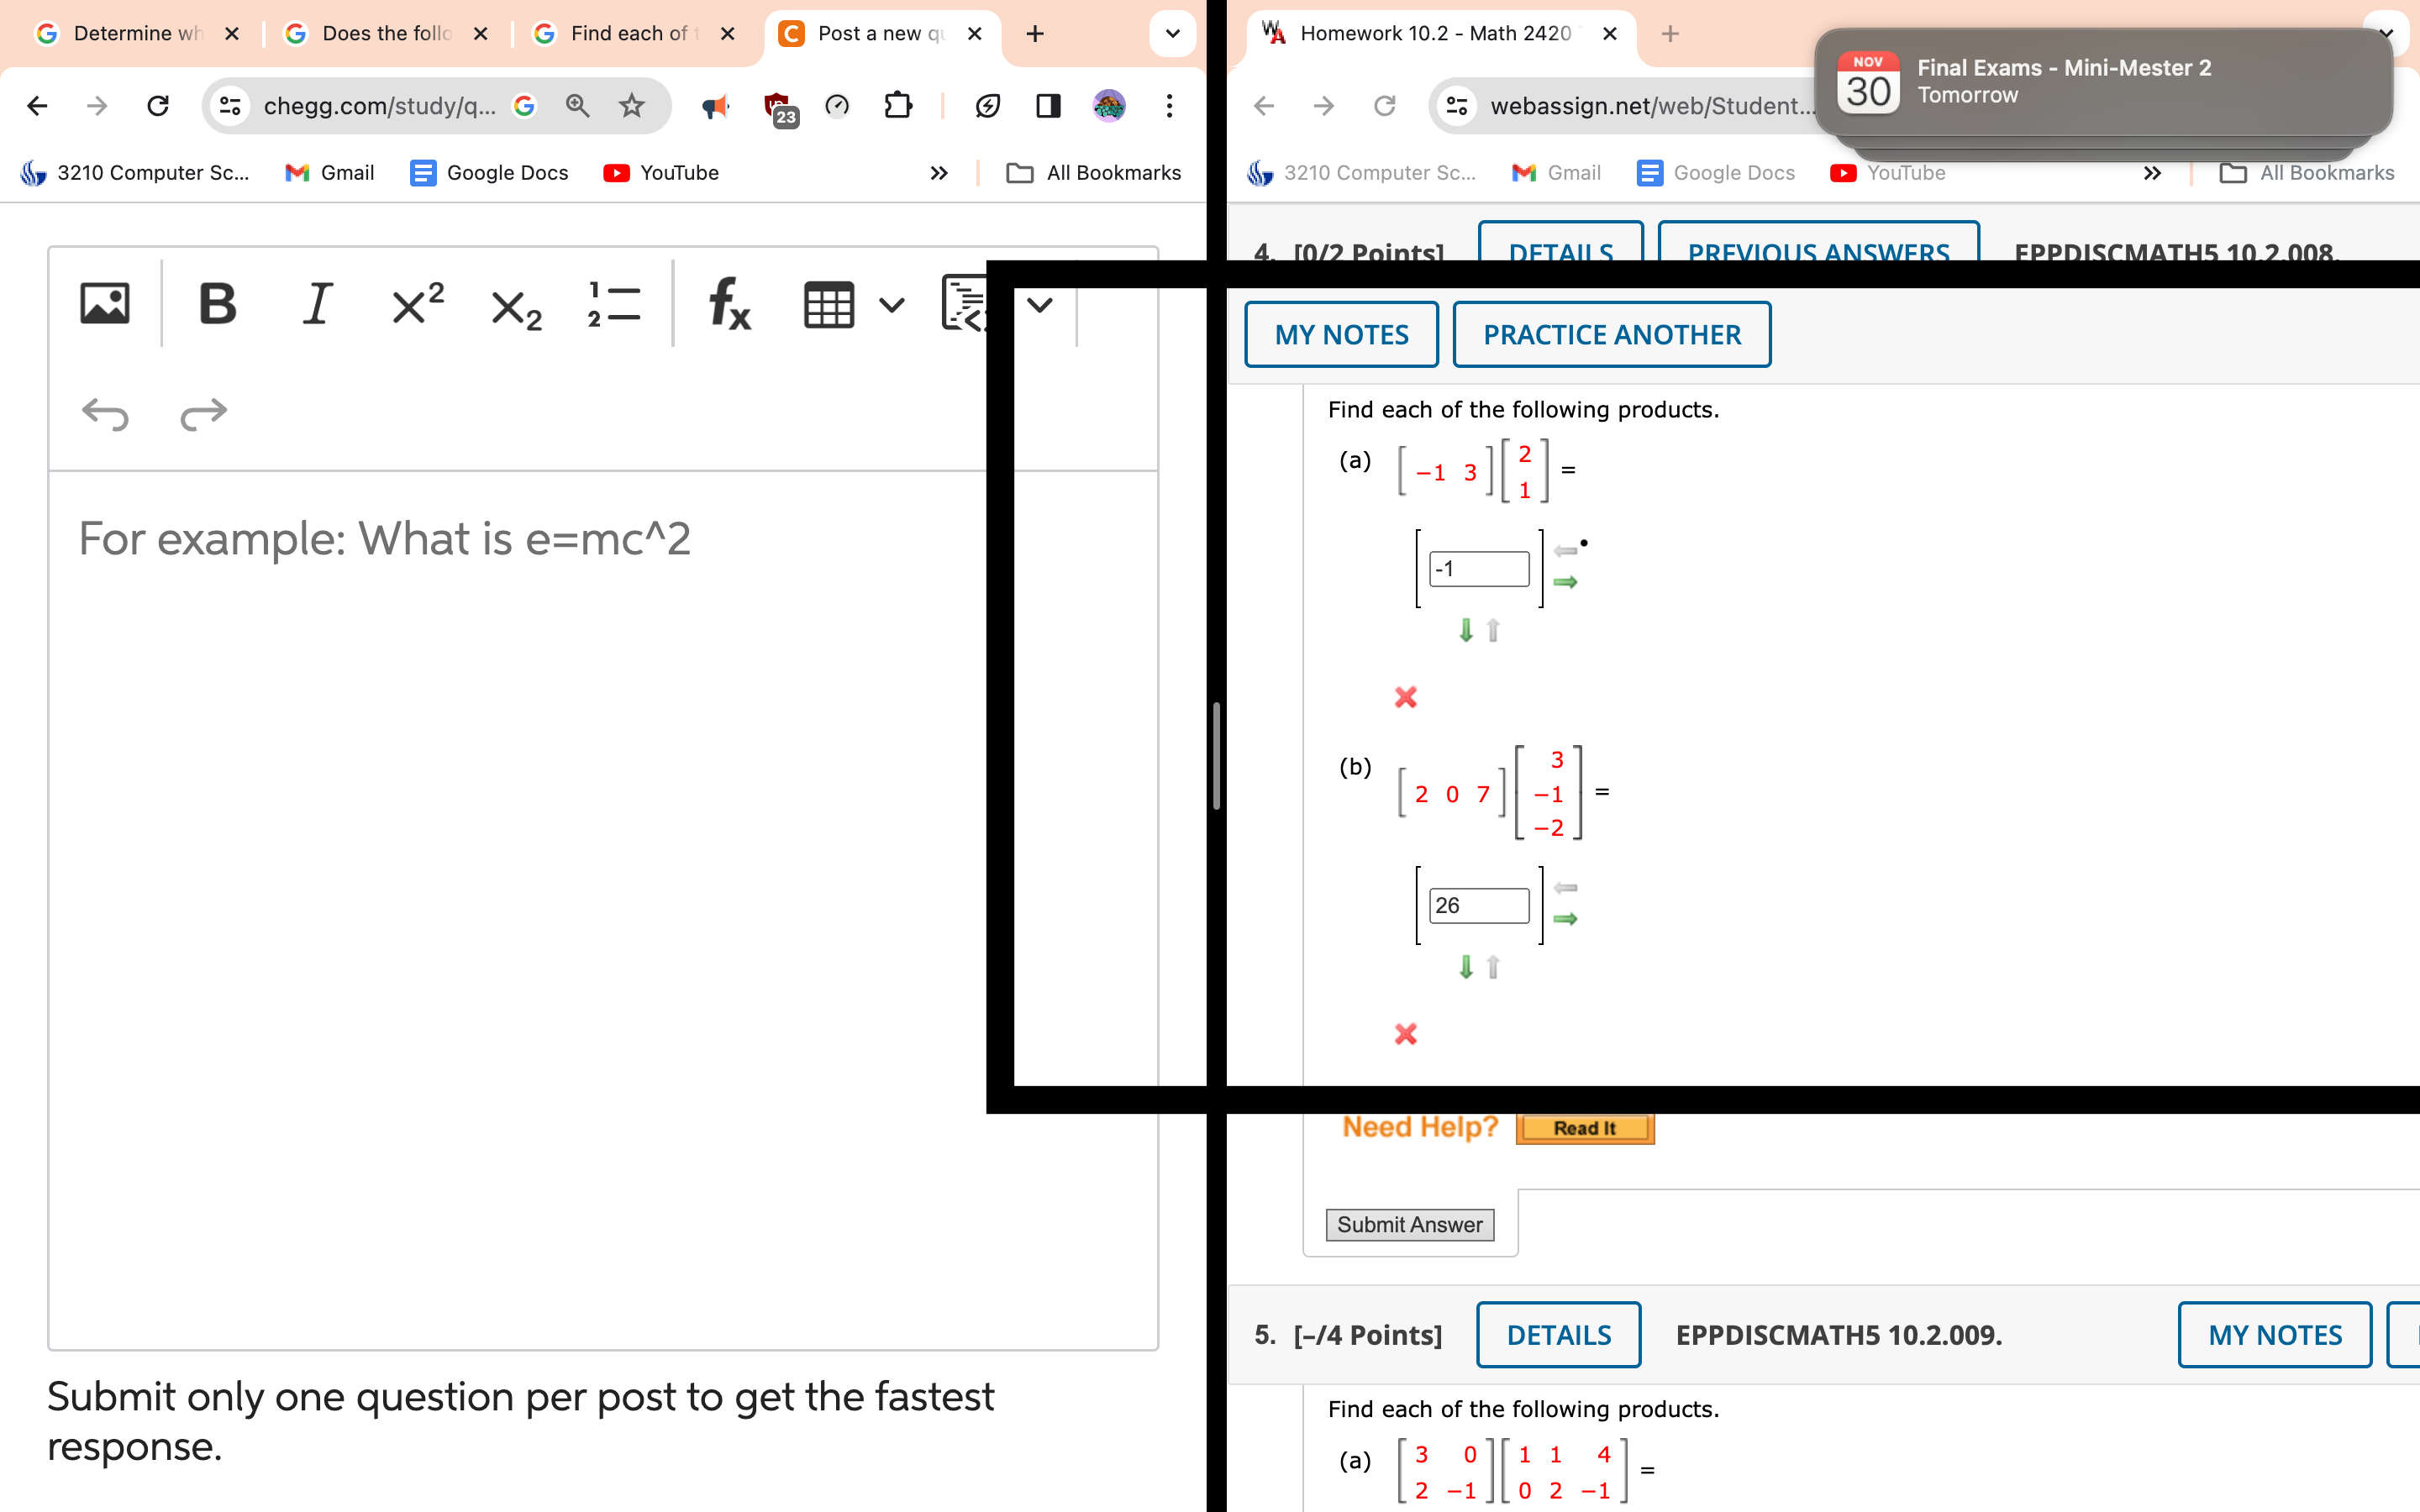Screen dimensions: 2420x1512
Task: Show more bookmarks in WebAssign window
Action: [x=2152, y=173]
